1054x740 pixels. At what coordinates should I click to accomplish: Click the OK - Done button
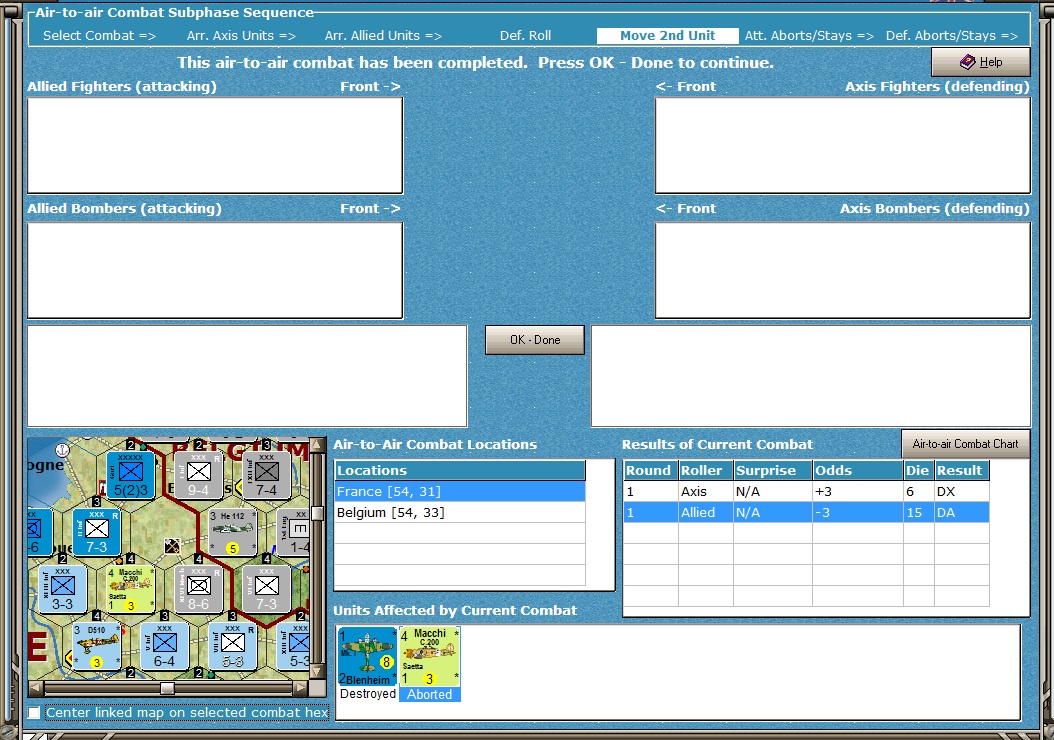pos(534,340)
